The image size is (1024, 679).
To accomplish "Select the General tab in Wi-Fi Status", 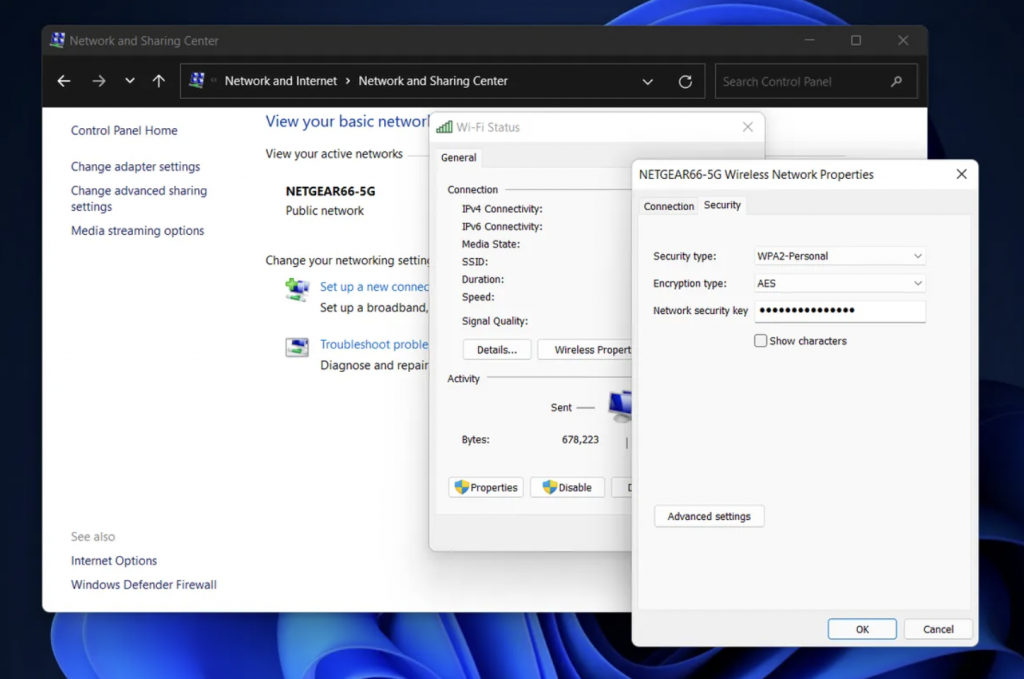I will [458, 157].
